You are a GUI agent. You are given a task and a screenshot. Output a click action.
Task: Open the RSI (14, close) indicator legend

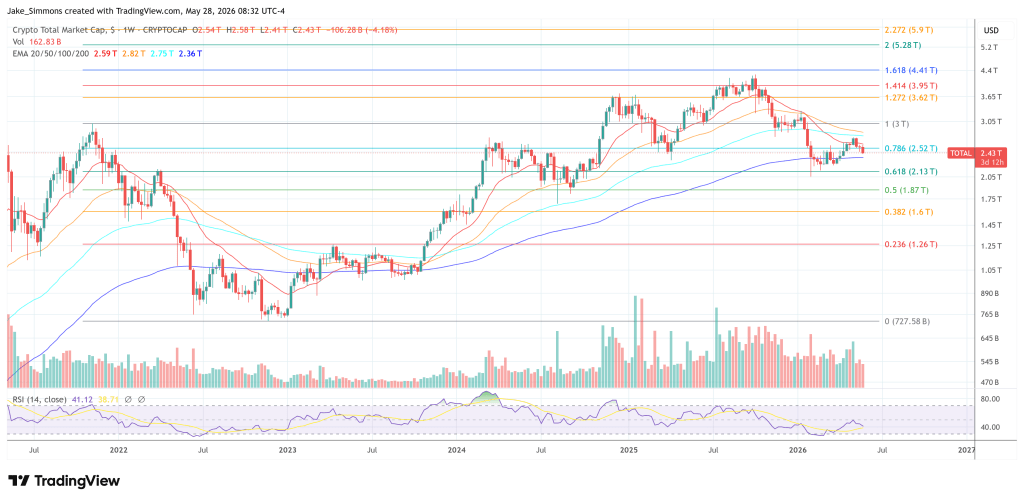pos(39,398)
